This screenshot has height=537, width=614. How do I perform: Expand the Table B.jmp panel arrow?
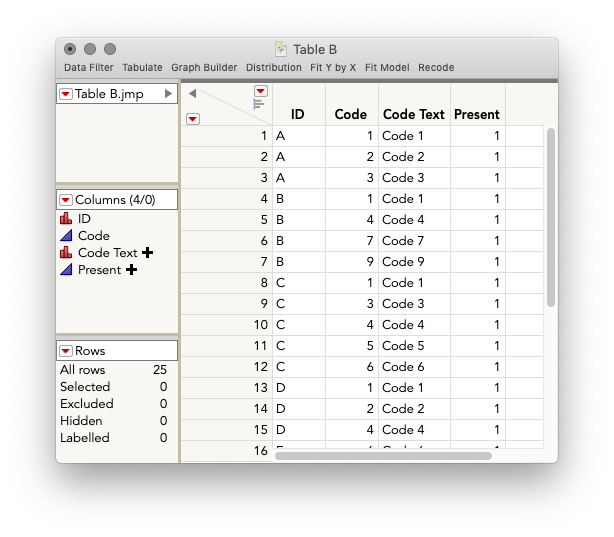168,94
